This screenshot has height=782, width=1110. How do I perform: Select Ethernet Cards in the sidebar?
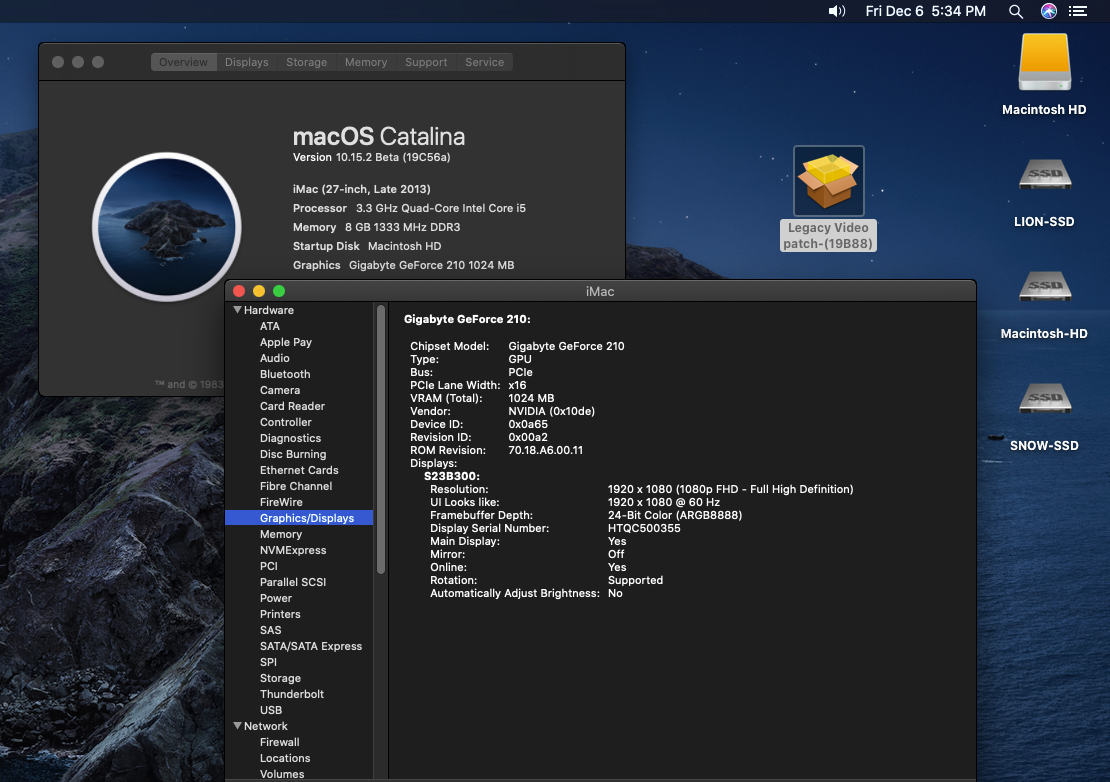tap(299, 470)
